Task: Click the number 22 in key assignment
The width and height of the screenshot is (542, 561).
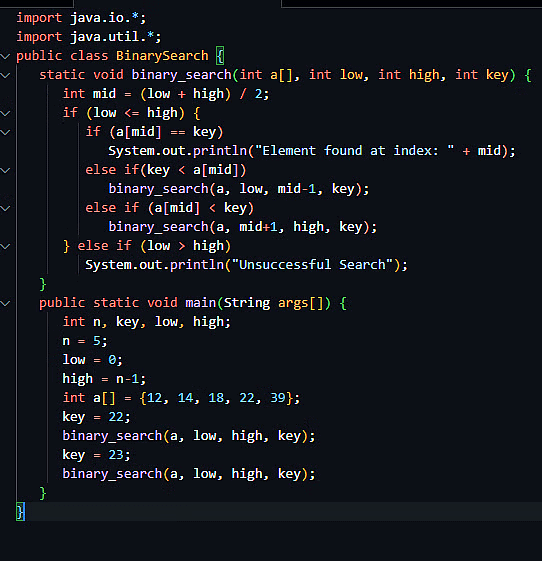Action: point(116,417)
